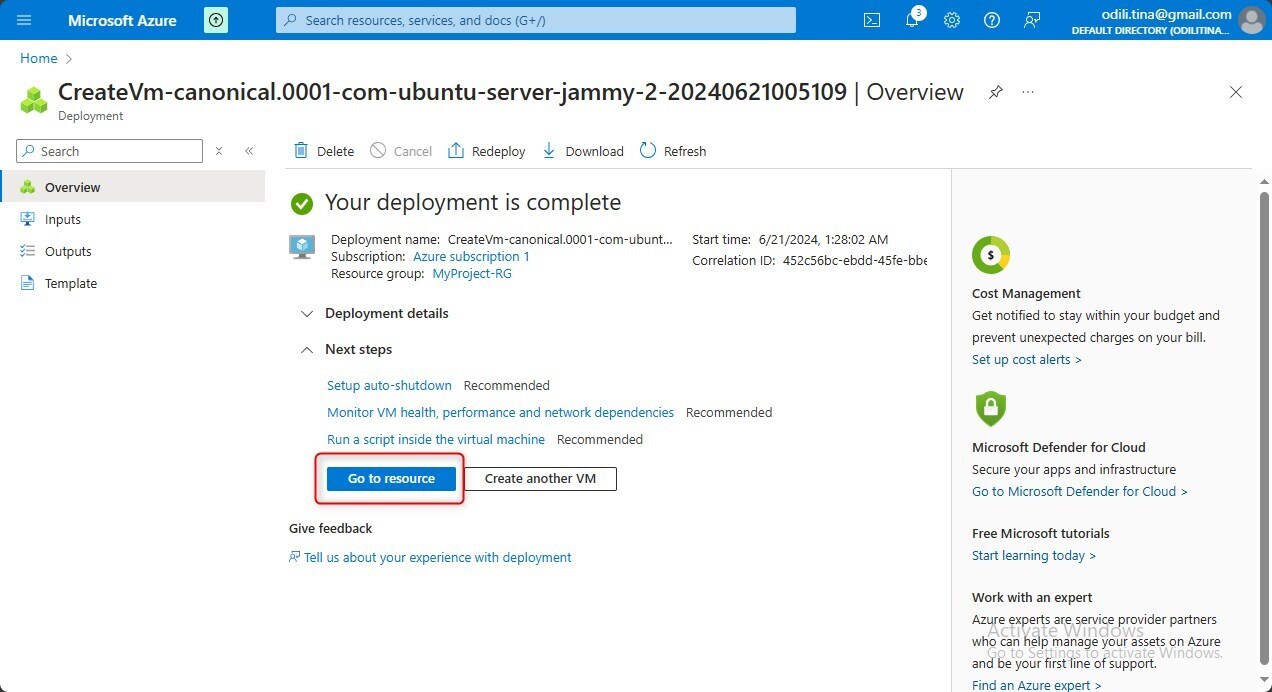The height and width of the screenshot is (692, 1272).
Task: Collapse the Next steps section
Action: tap(347, 349)
